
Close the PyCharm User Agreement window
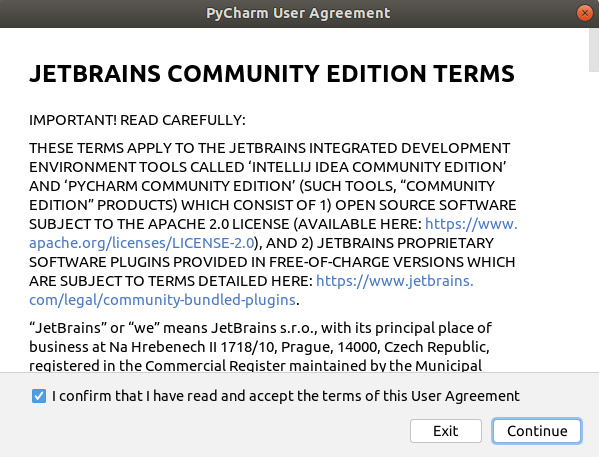[x=584, y=13]
